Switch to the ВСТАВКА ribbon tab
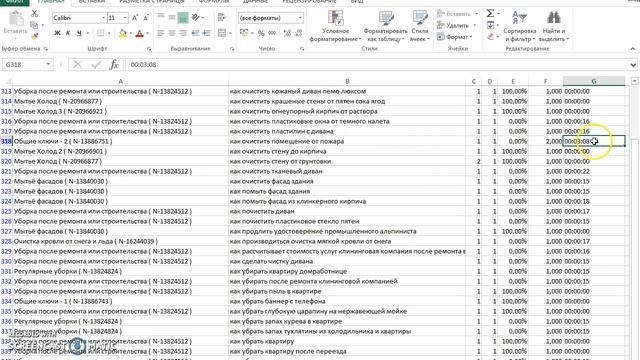640x360 pixels. click(x=91, y=2)
